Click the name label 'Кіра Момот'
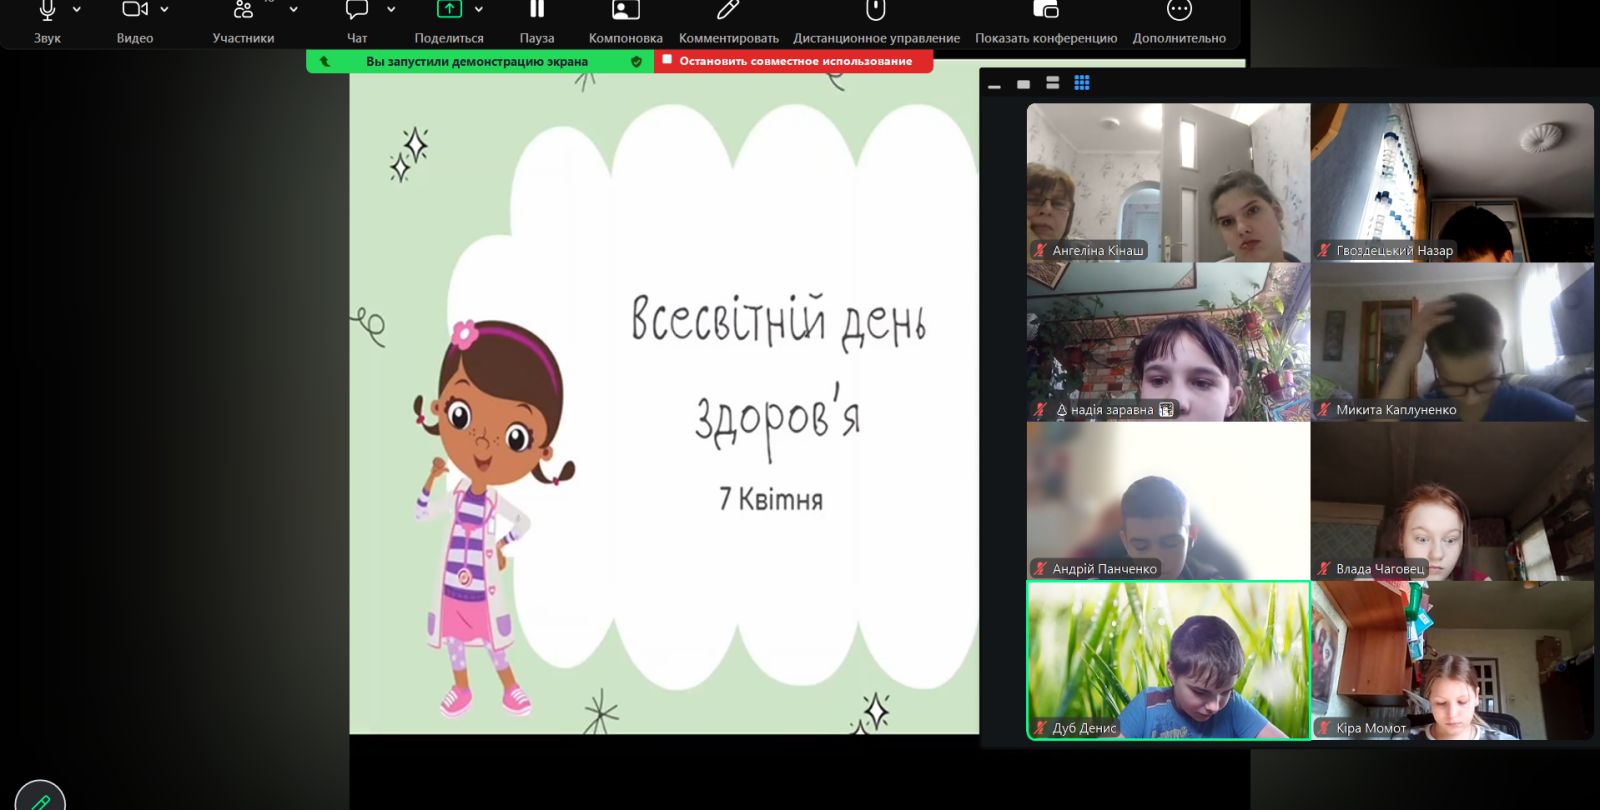Image resolution: width=1600 pixels, height=810 pixels. (1371, 728)
